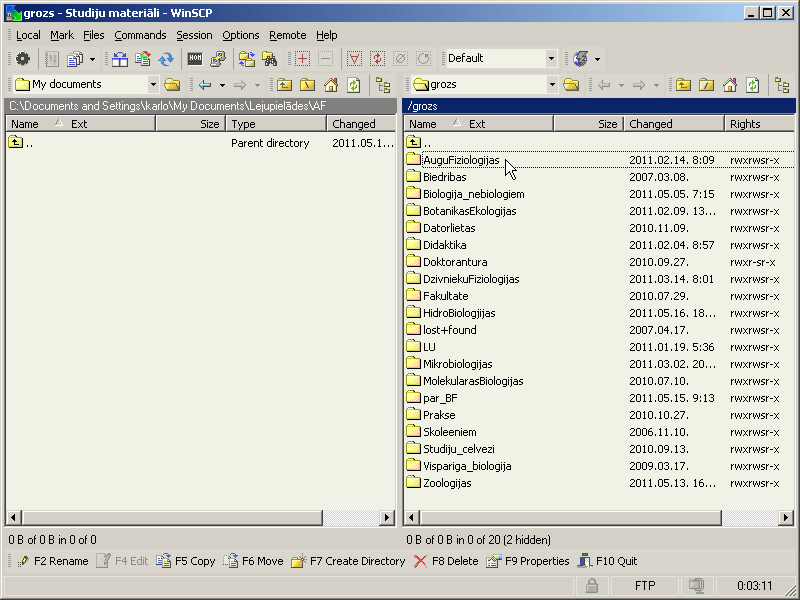The height and width of the screenshot is (600, 800).
Task: Go to remote parent directory icon
Action: click(683, 85)
